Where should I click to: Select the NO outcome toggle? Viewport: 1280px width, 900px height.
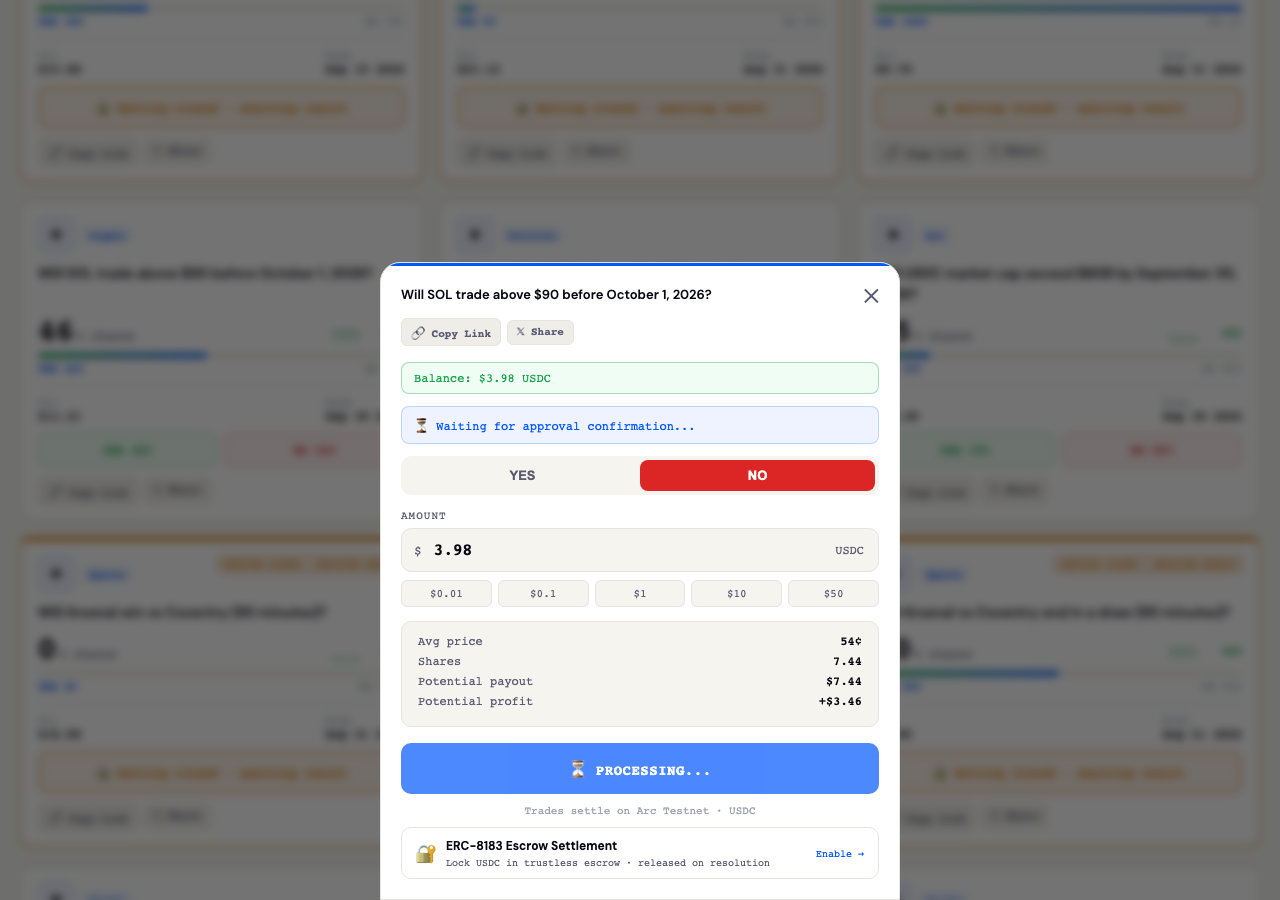757,476
